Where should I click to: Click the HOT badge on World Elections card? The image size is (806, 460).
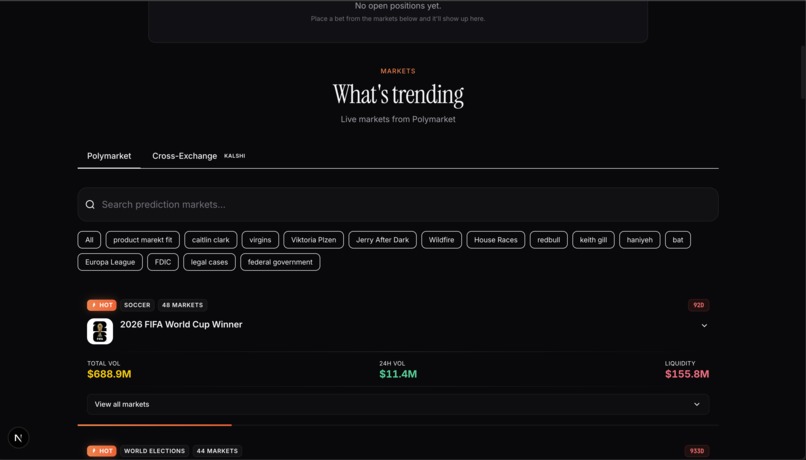102,451
